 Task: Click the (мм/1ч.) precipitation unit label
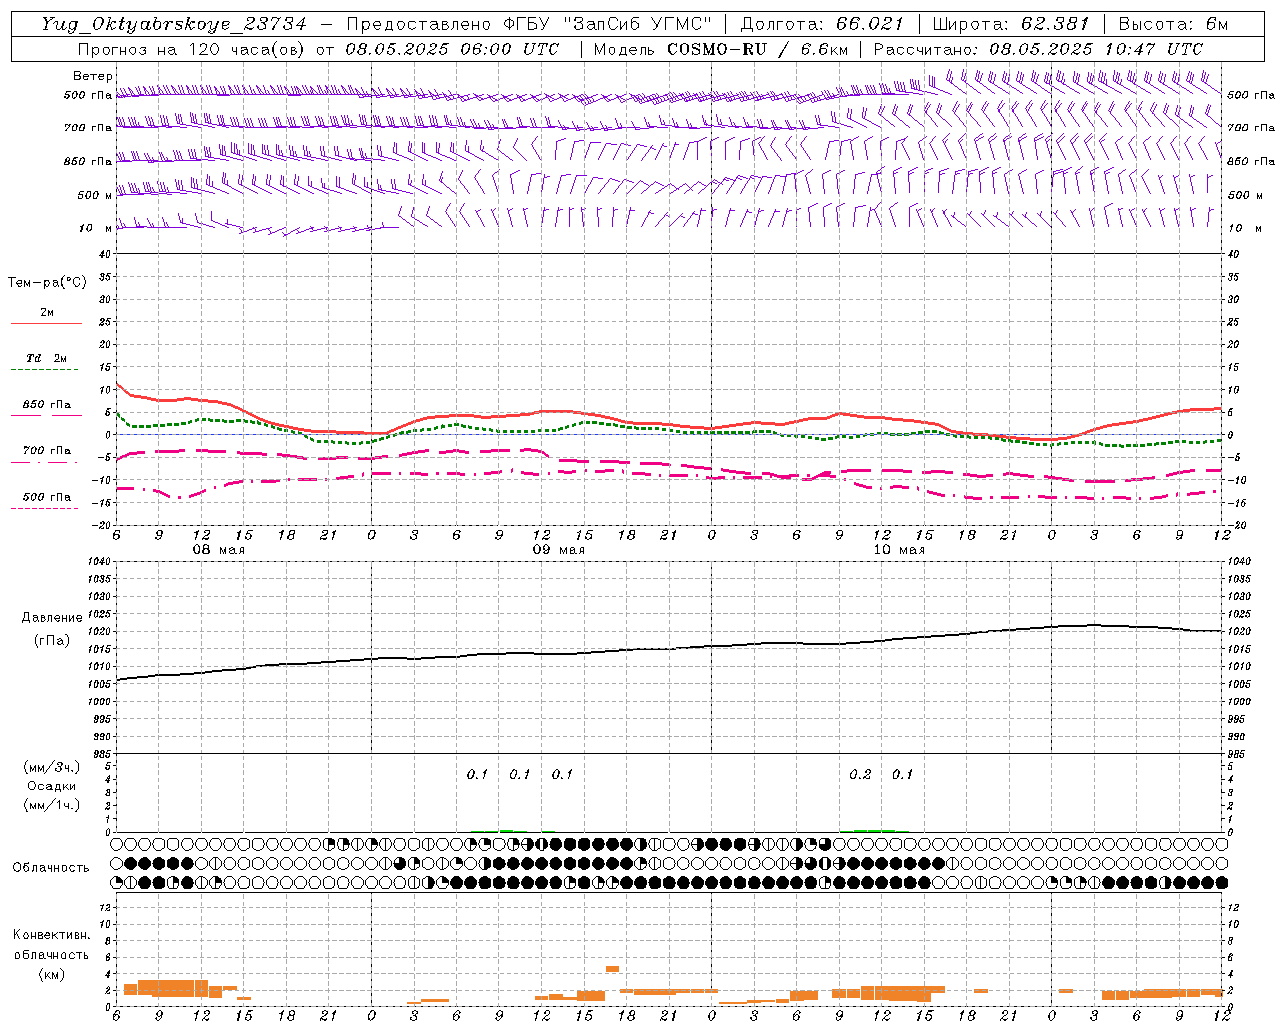click(52, 805)
